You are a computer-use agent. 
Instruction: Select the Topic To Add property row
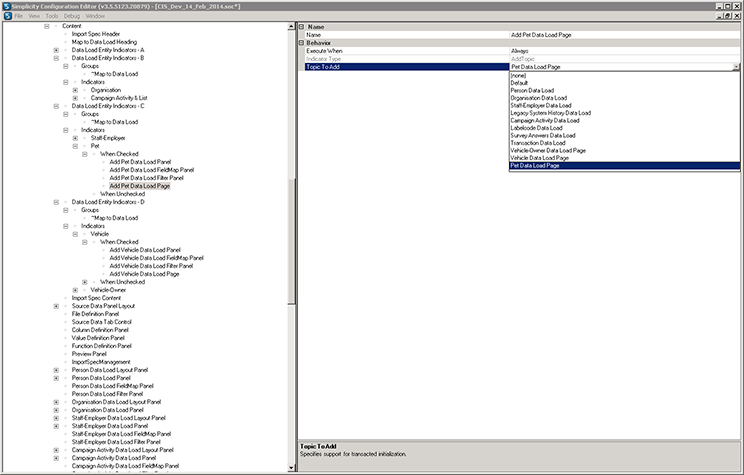(x=407, y=67)
